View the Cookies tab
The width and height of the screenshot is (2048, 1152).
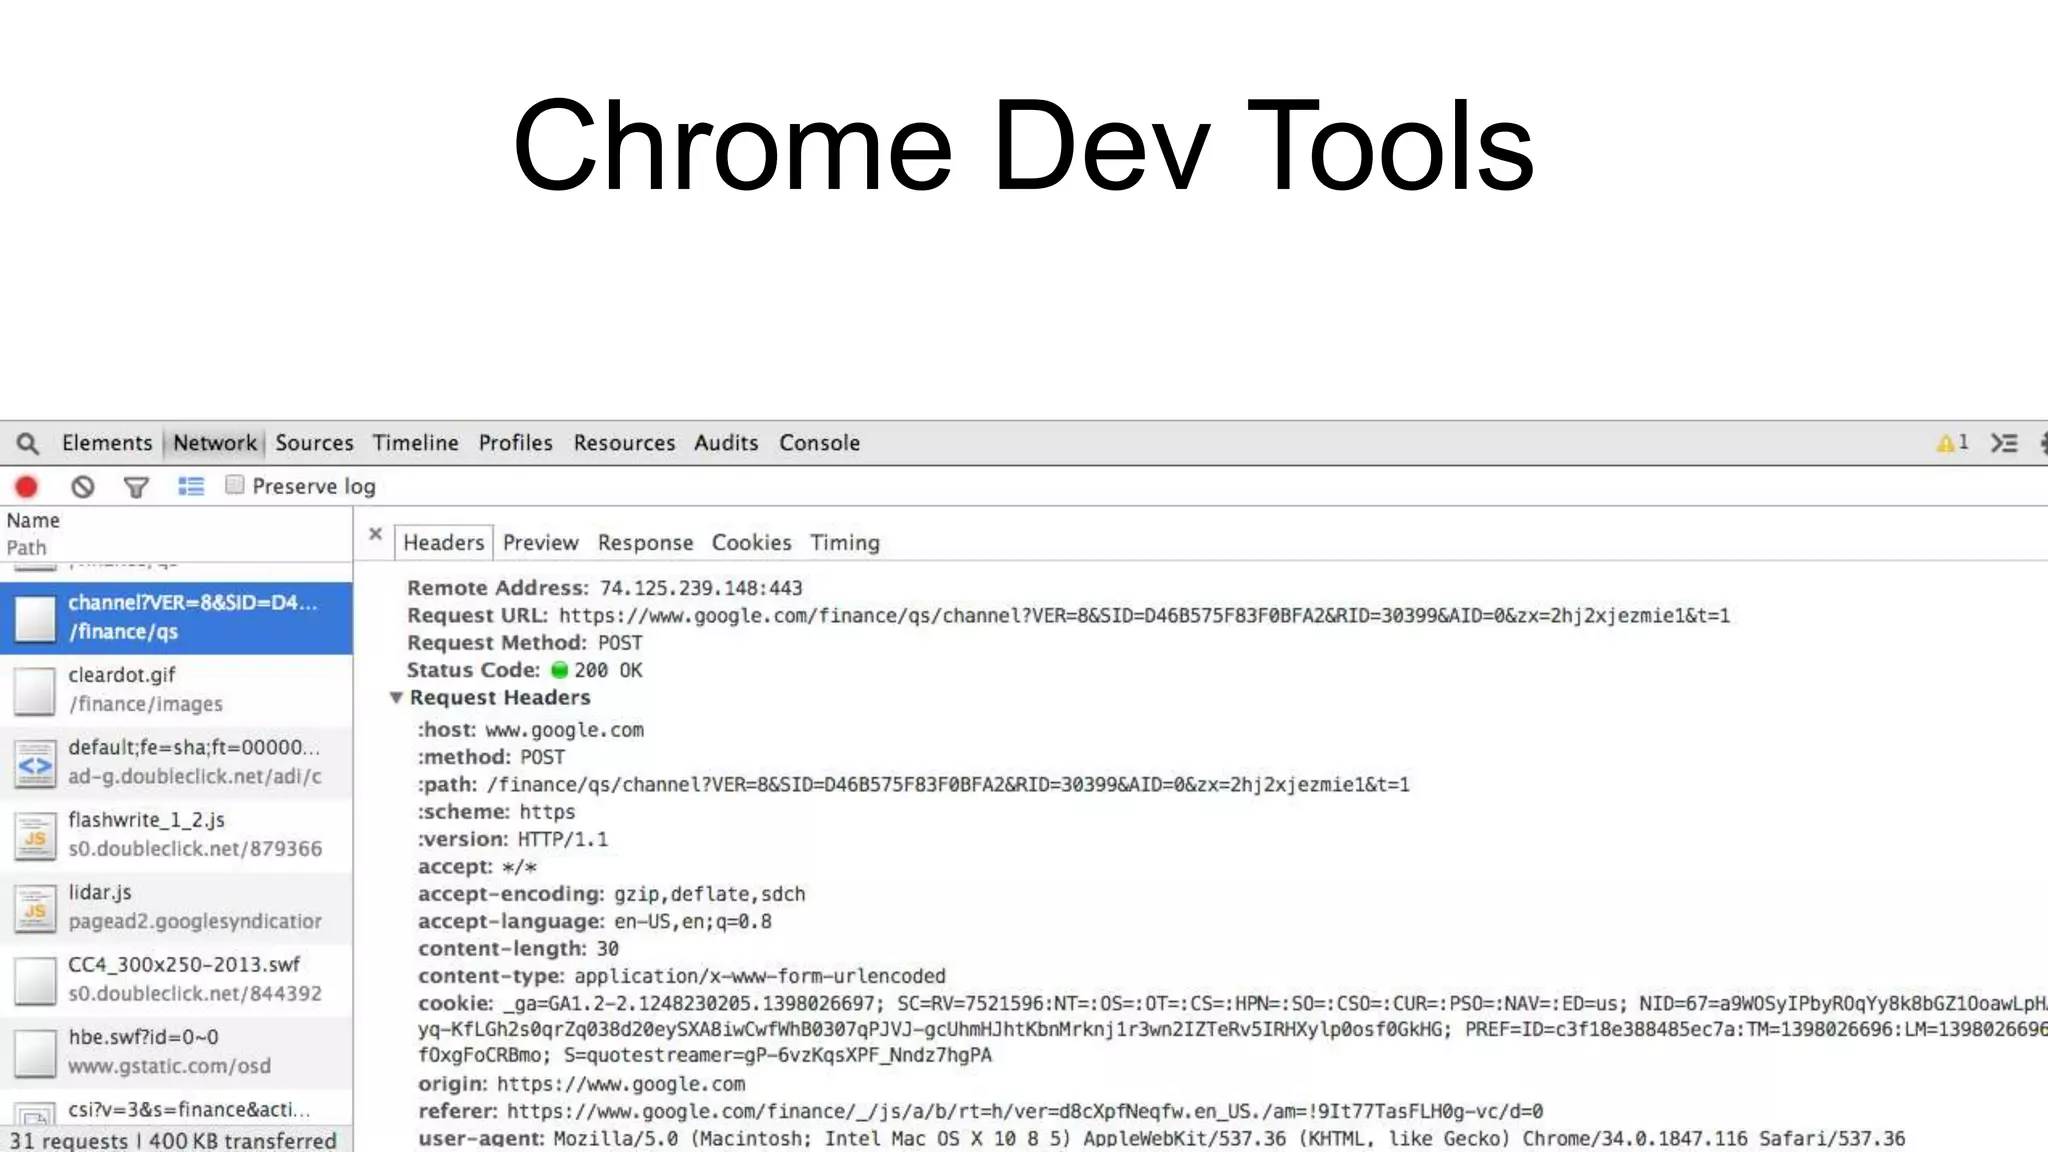pyautogui.click(x=751, y=543)
